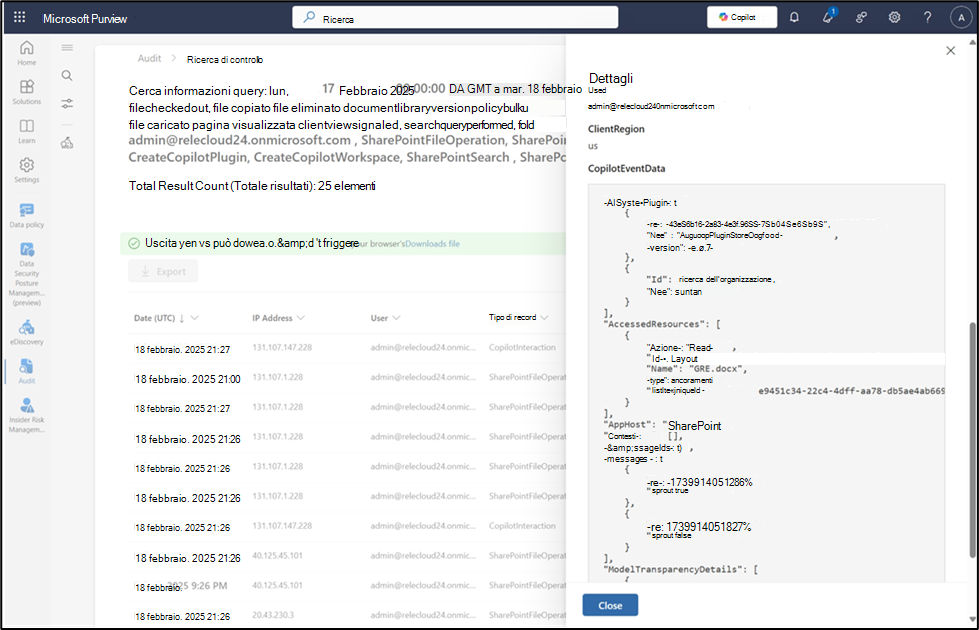
Task: Open Data policy solution
Action: (27, 215)
